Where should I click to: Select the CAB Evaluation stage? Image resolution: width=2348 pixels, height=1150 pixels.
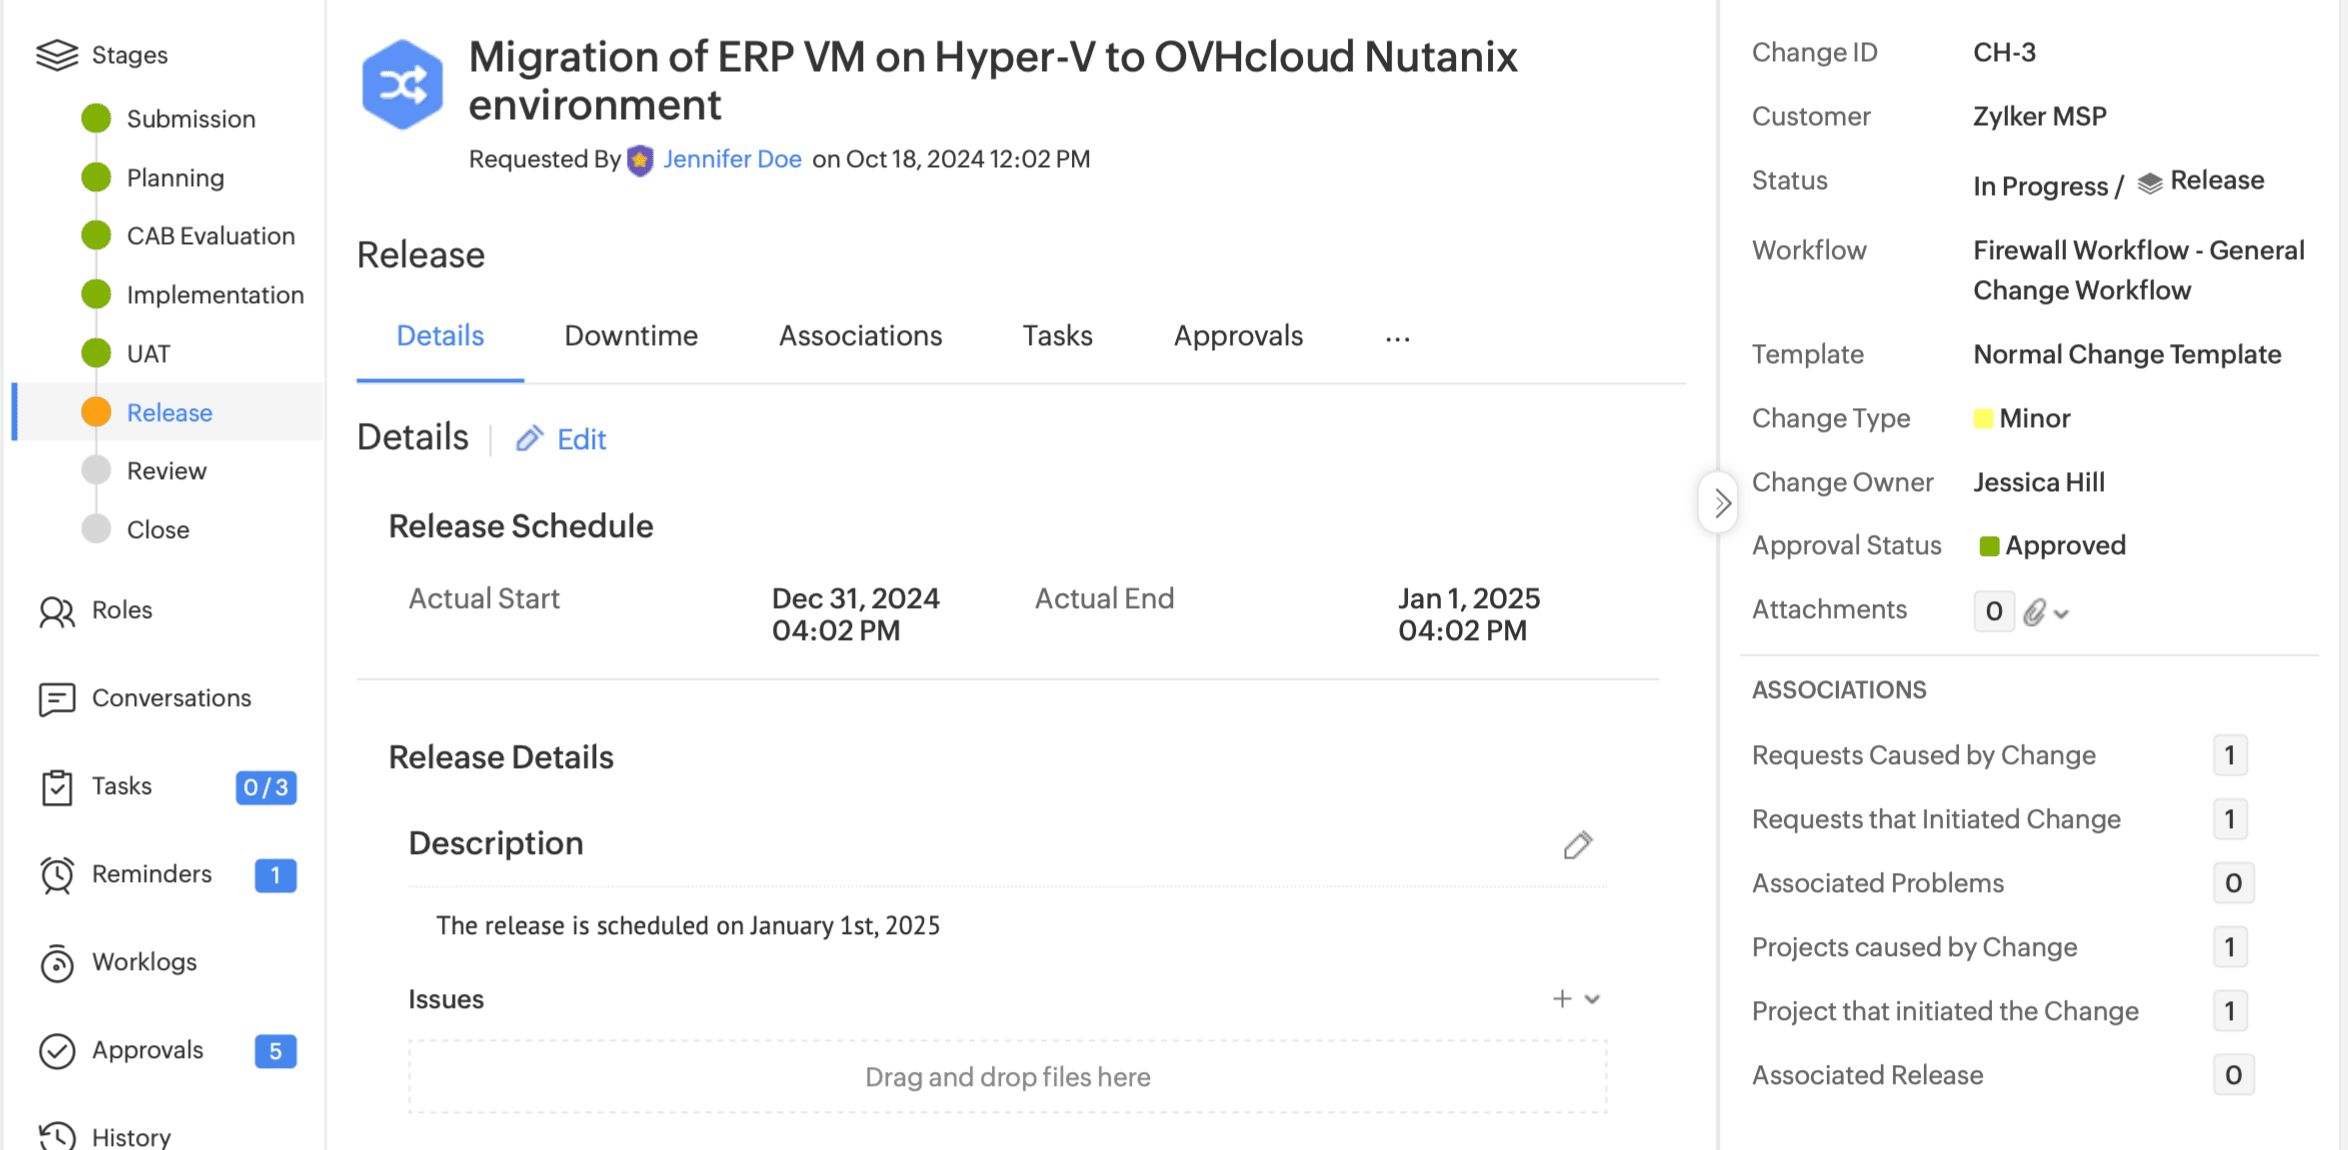[210, 236]
